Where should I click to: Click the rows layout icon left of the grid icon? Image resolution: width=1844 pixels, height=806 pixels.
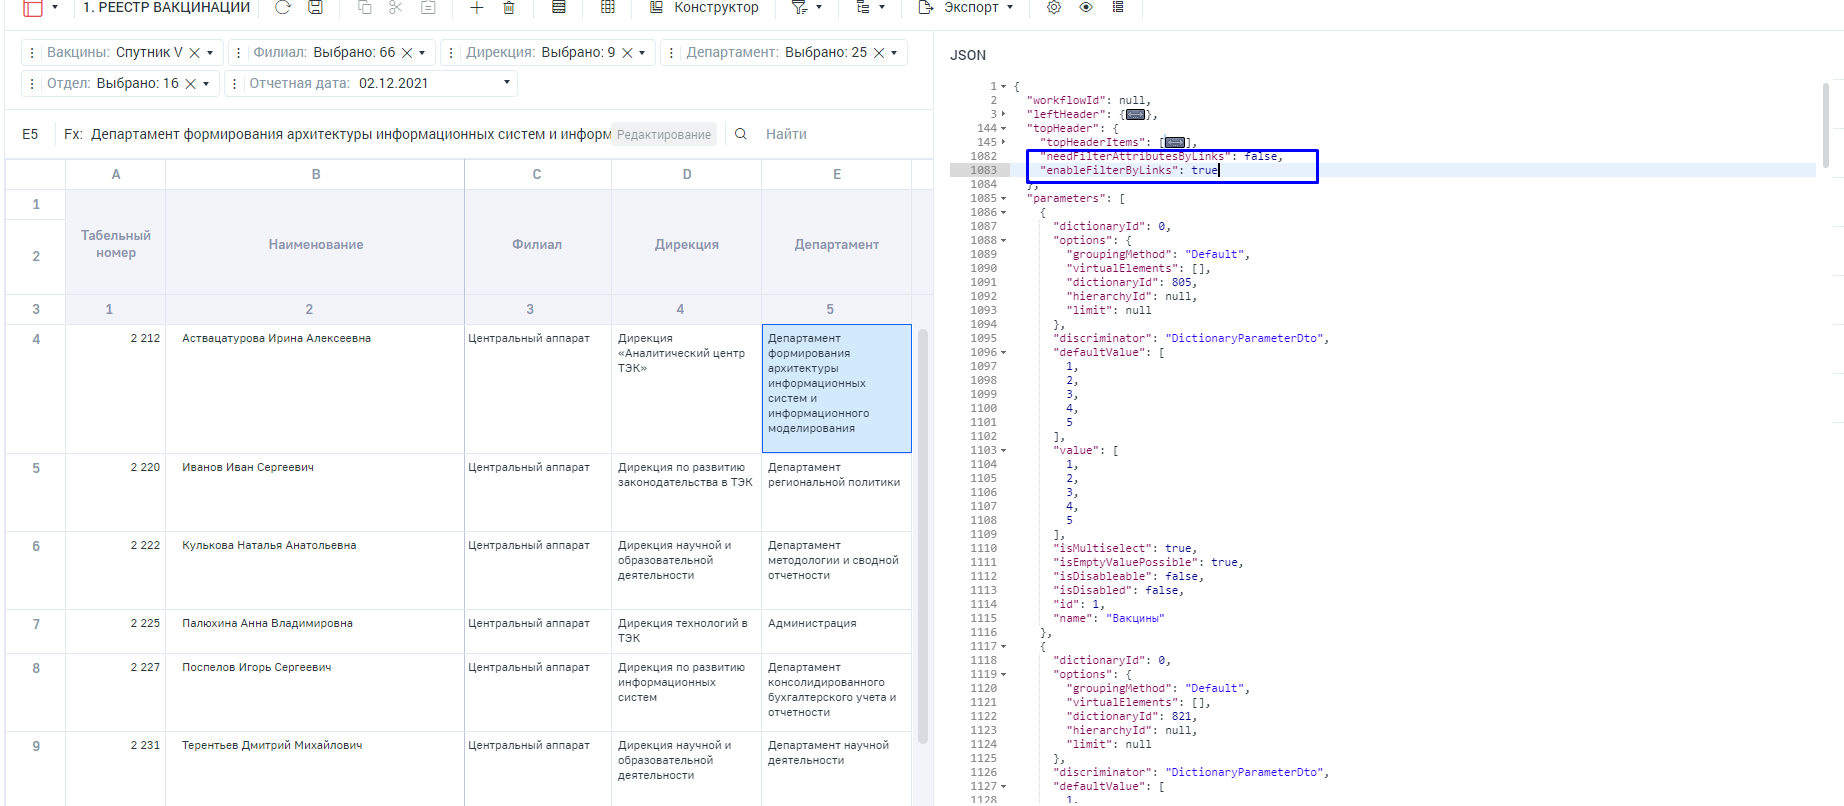tap(559, 7)
